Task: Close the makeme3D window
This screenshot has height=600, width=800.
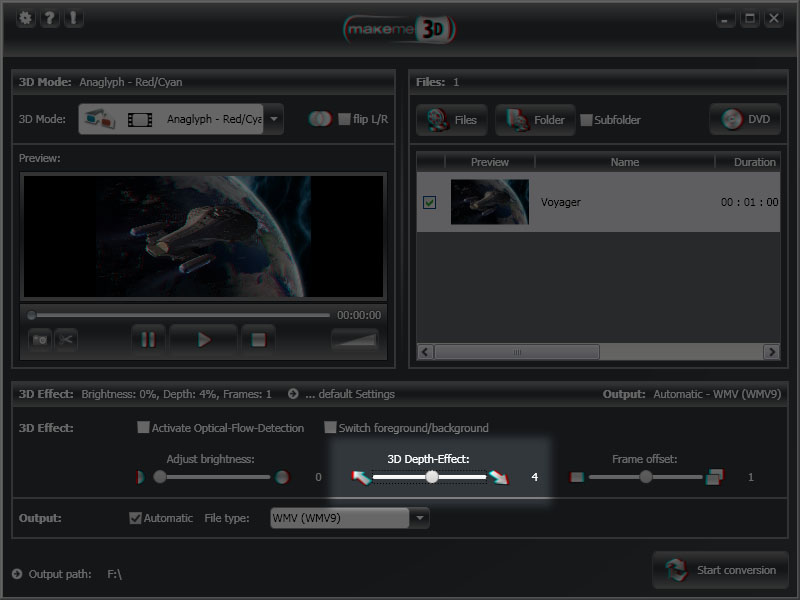Action: [x=774, y=19]
